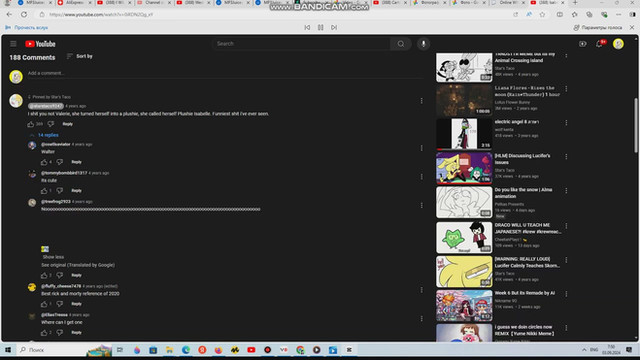The width and height of the screenshot is (640, 360).
Task: Open the Windows Start menu
Action: 8,350
